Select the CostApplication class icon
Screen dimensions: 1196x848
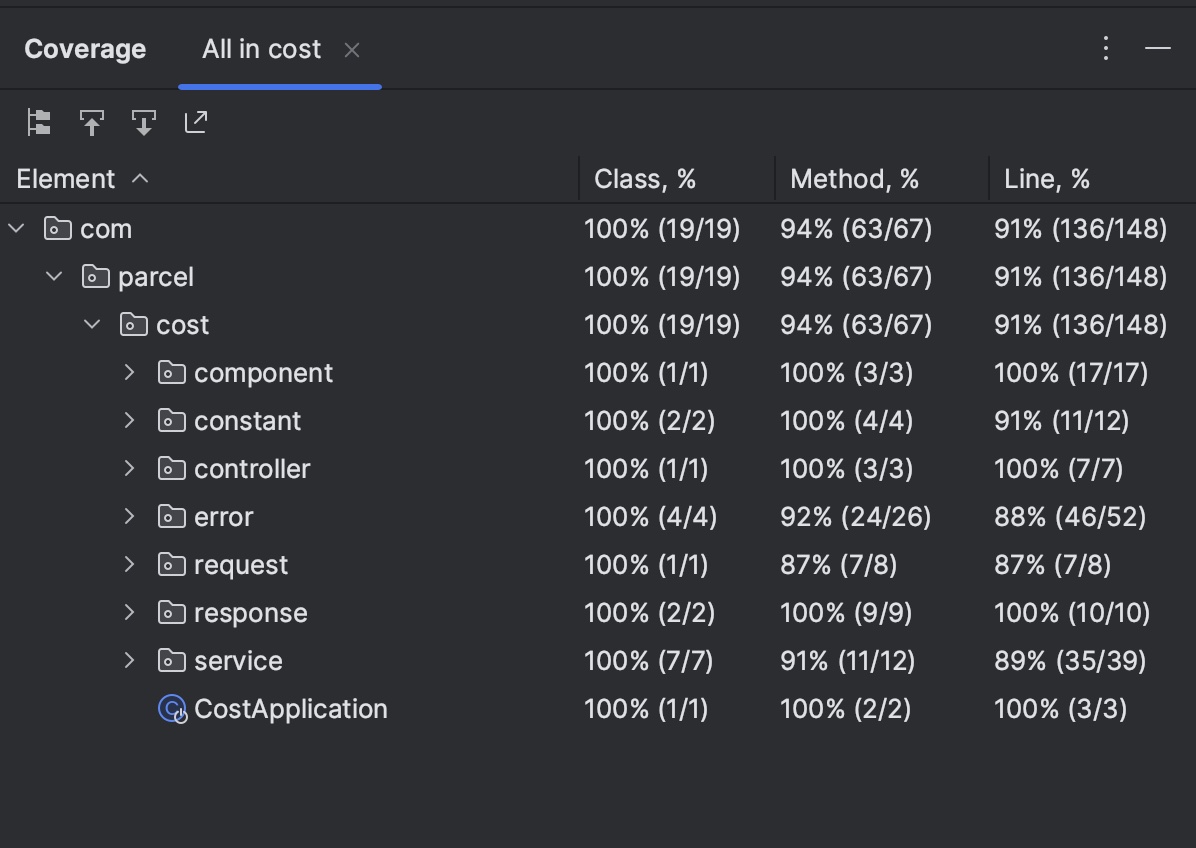[x=172, y=709]
